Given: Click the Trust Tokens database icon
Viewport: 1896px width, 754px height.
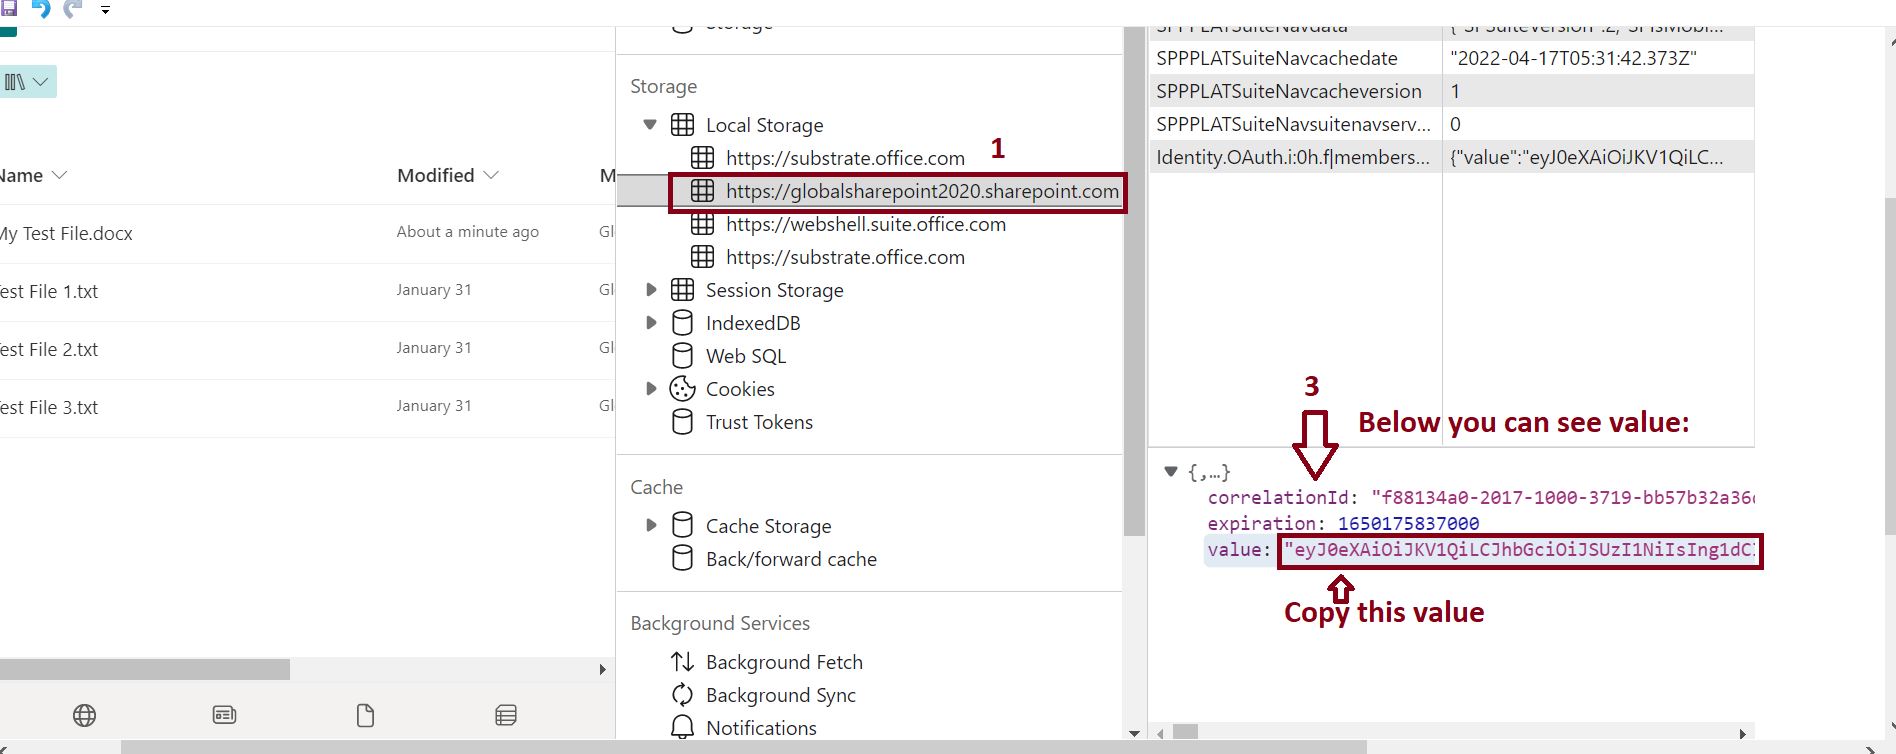Looking at the screenshot, I should (x=682, y=422).
